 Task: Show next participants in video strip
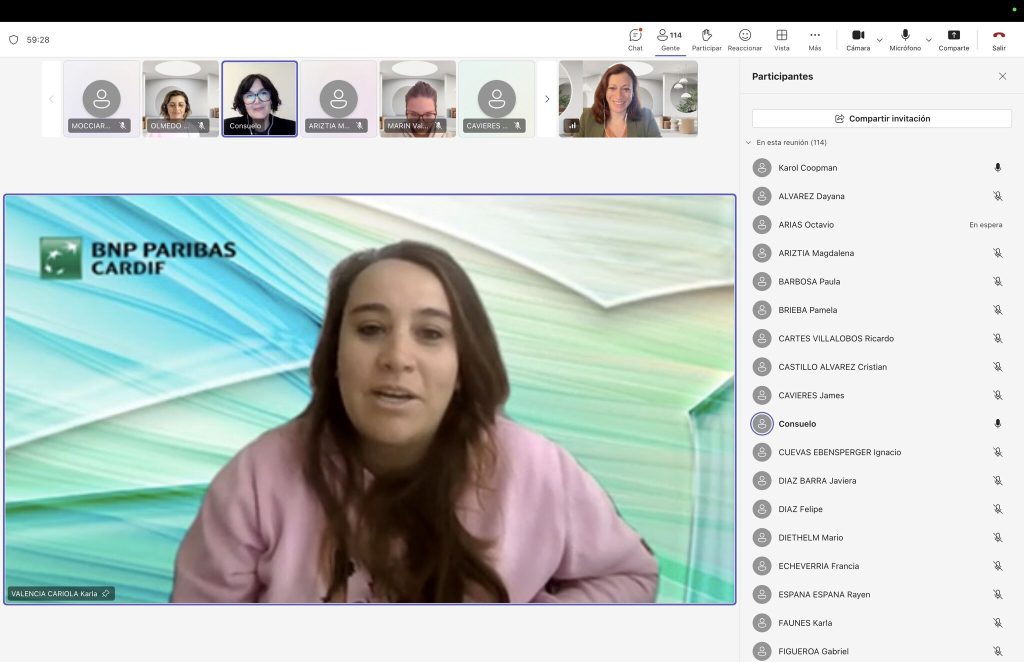(547, 99)
